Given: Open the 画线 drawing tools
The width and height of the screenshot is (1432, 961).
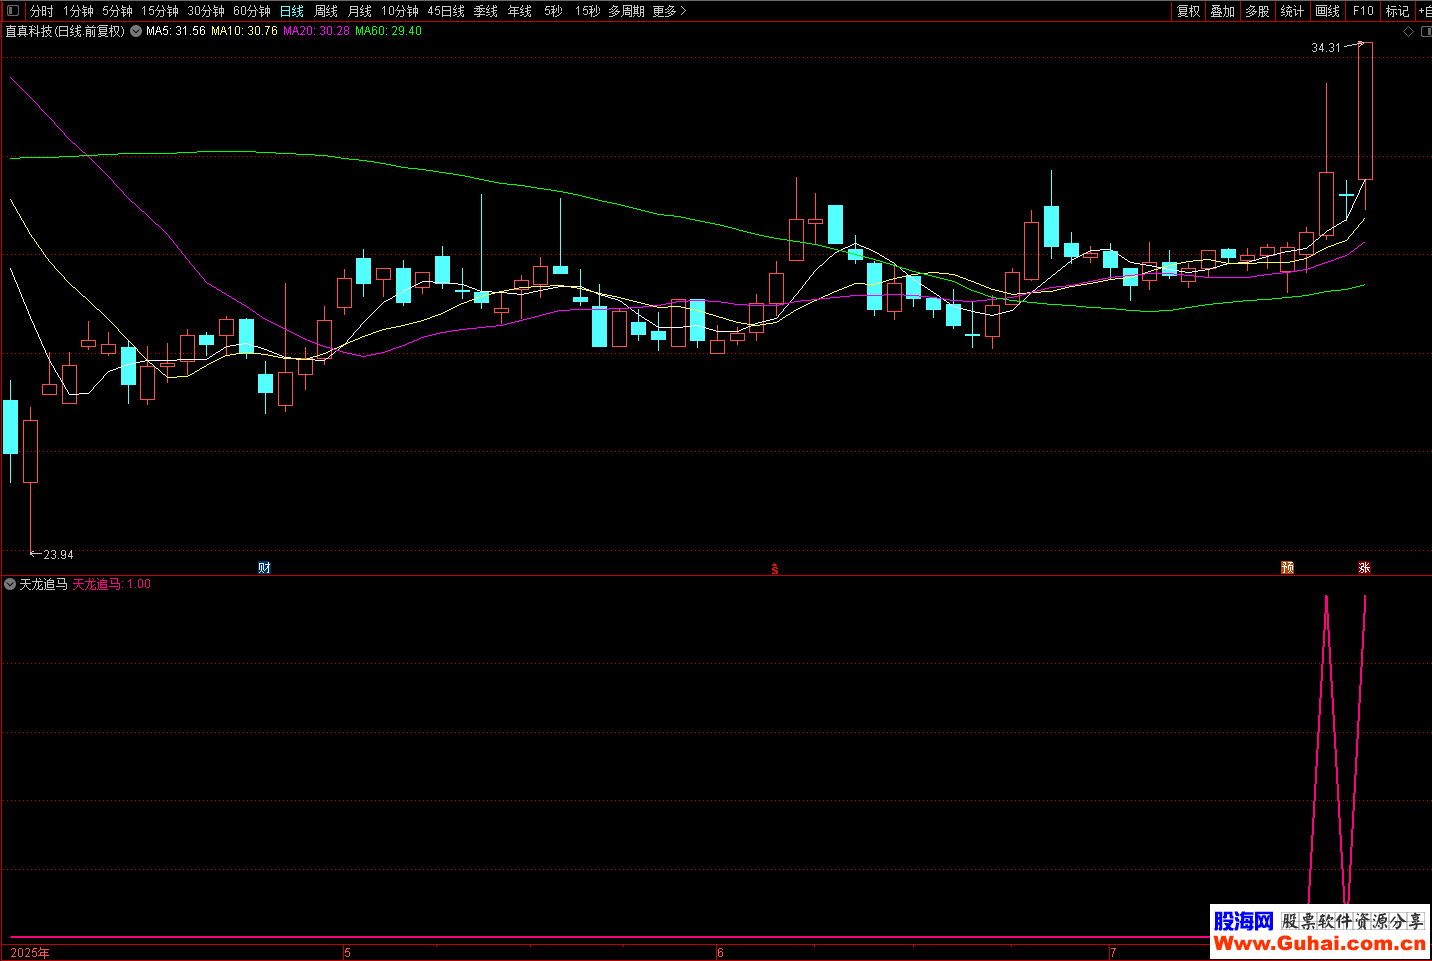Looking at the screenshot, I should [1327, 11].
